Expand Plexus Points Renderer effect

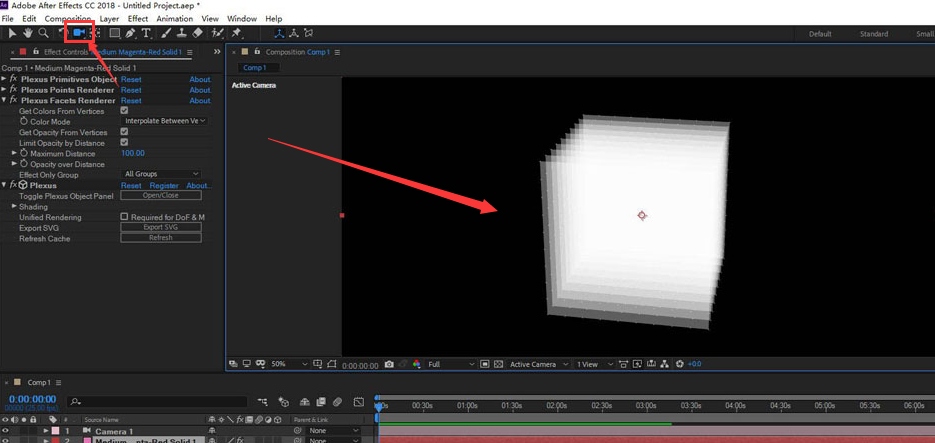pos(4,89)
